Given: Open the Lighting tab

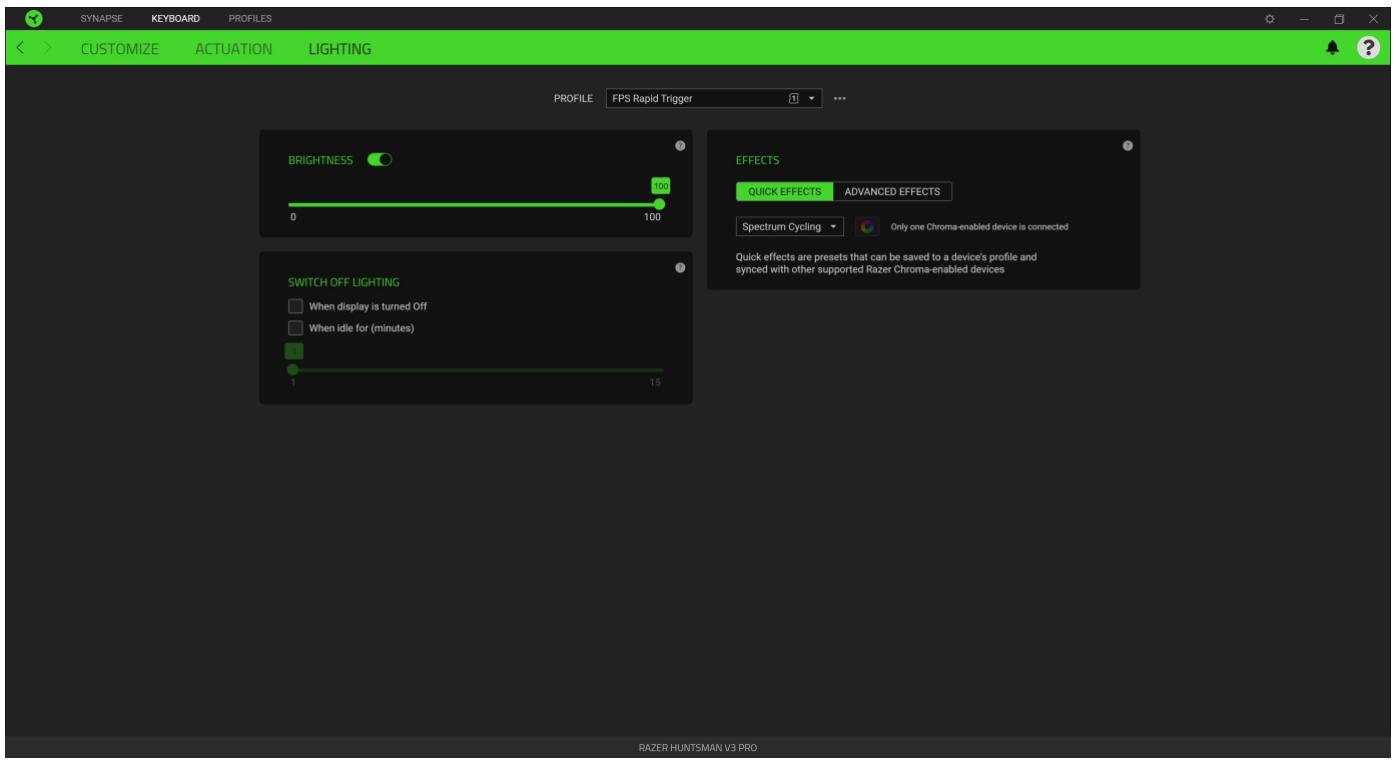Looking at the screenshot, I should pyautogui.click(x=340, y=48).
